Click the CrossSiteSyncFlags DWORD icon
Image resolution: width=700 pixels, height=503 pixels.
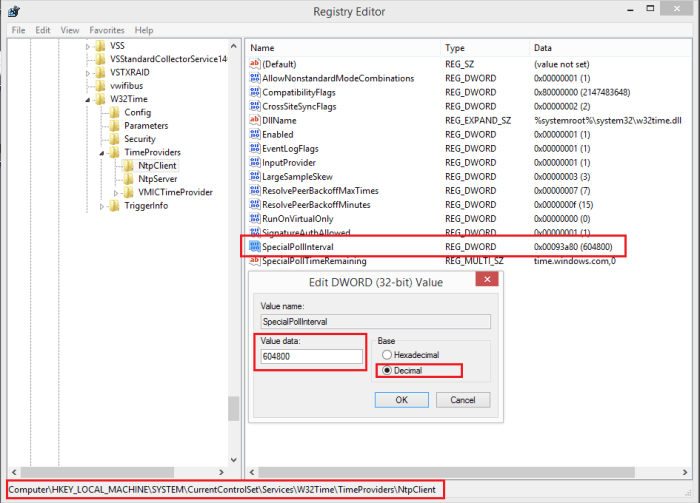coord(254,106)
